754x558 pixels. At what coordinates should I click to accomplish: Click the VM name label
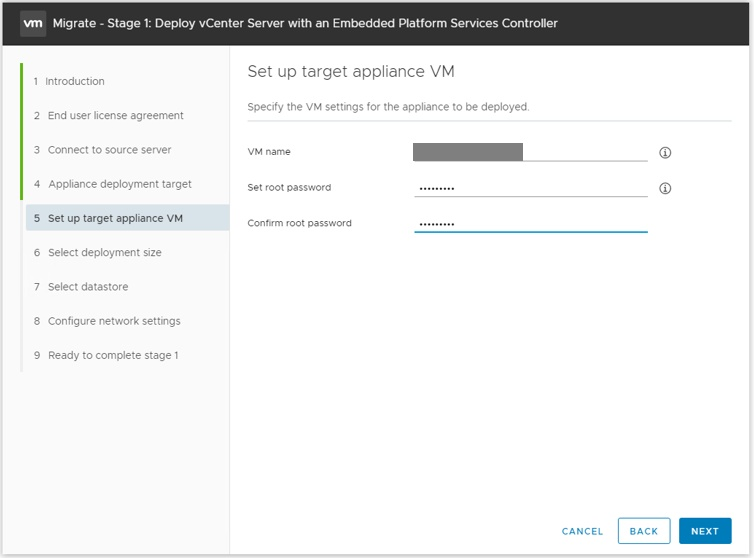click(269, 152)
